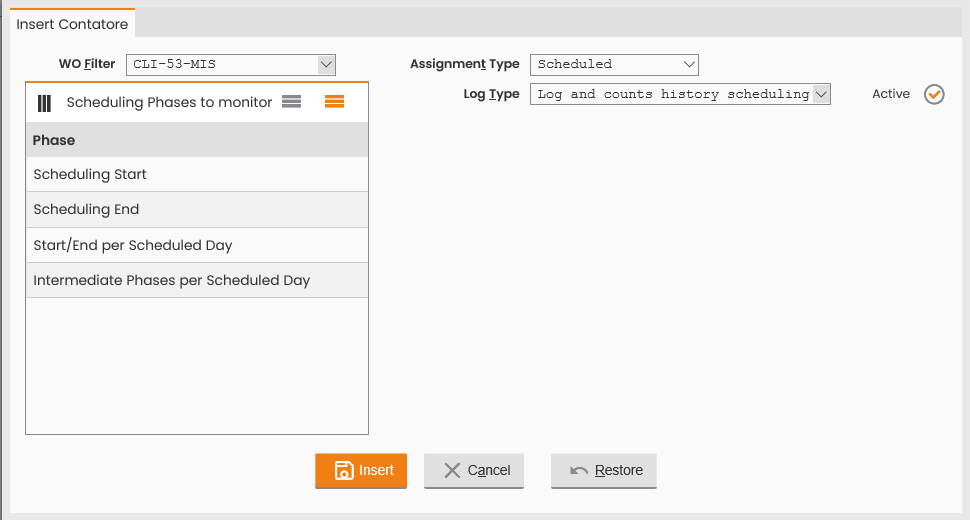Click the column selector icon beside Scheduling Phases
This screenshot has height=520, width=970.
45,103
